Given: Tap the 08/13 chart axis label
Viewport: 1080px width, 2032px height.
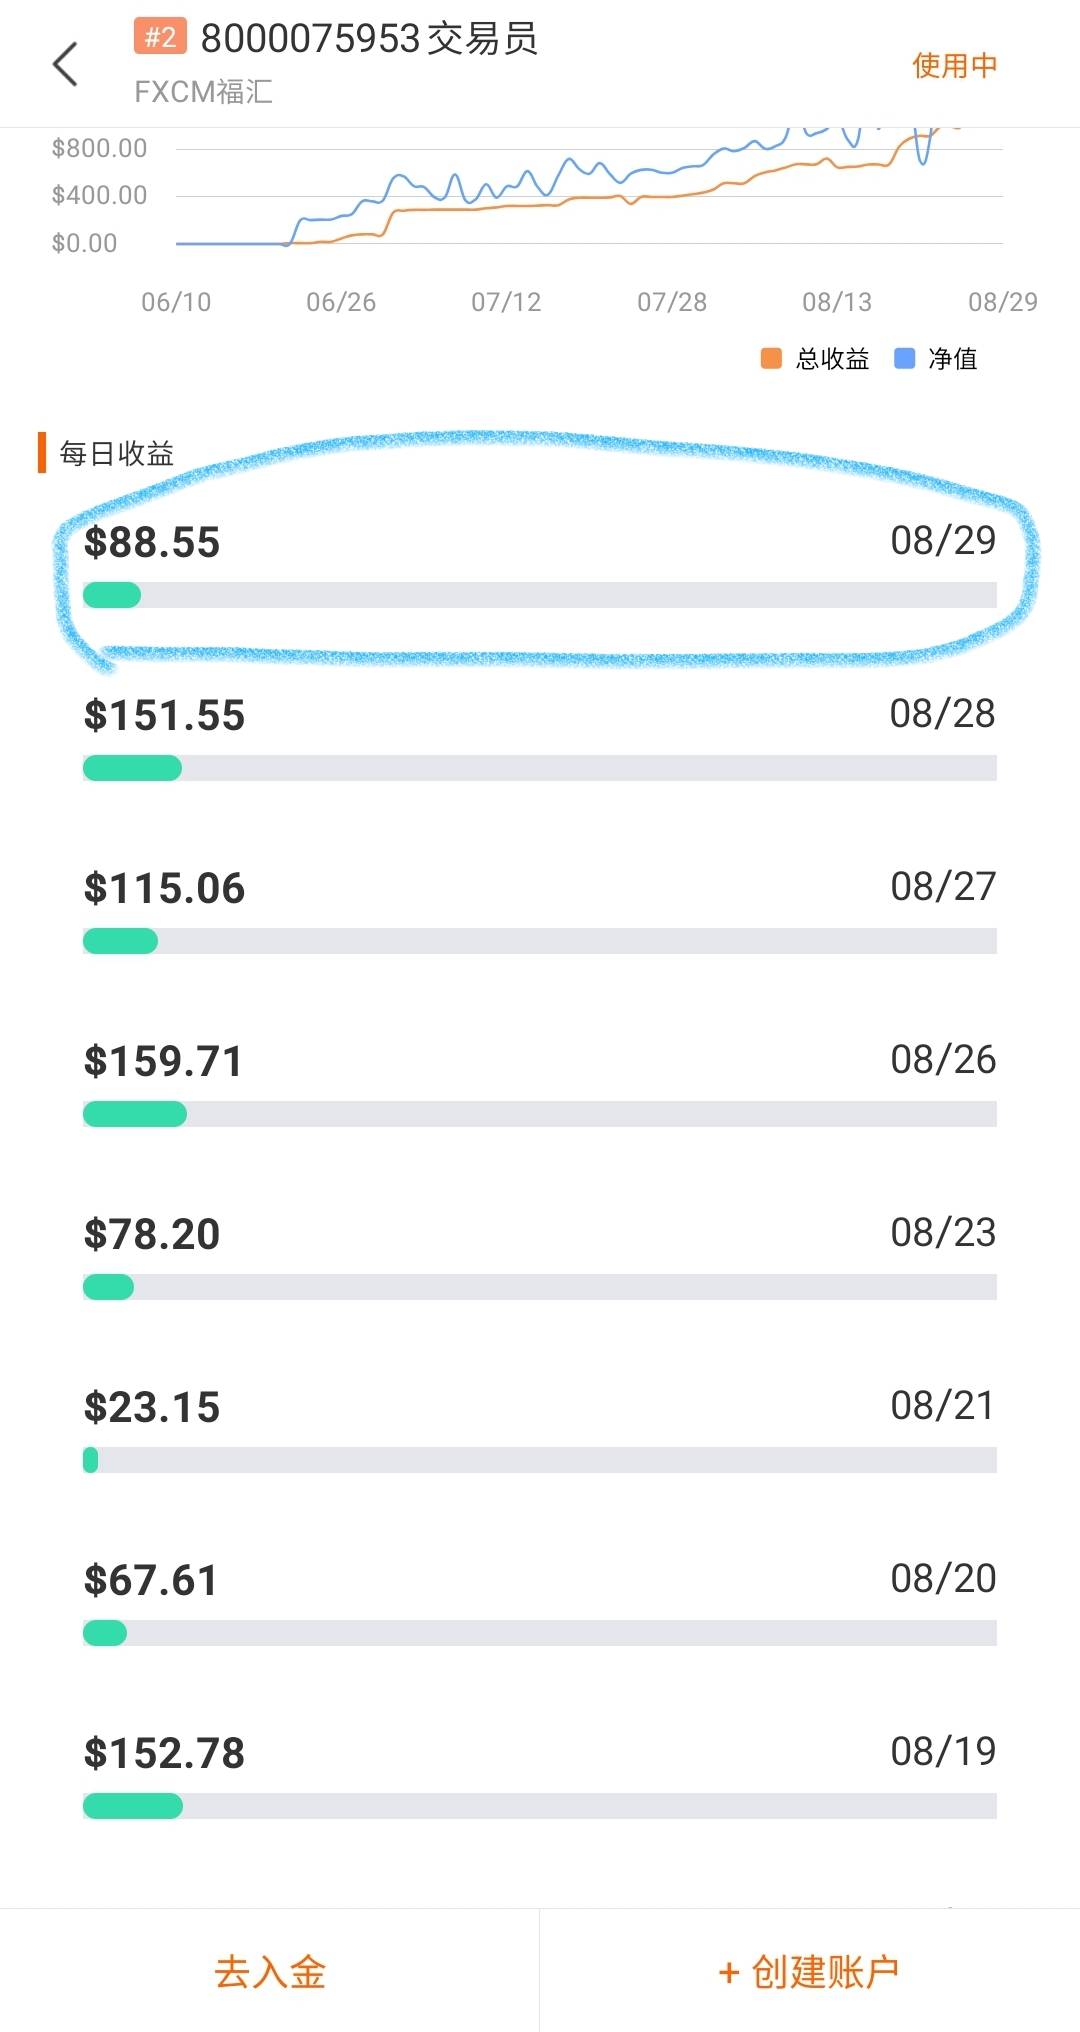Looking at the screenshot, I should [x=837, y=302].
